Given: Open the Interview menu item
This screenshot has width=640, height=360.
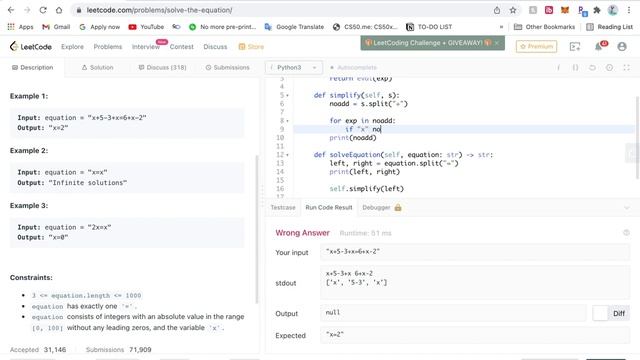Looking at the screenshot, I should 146,47.
